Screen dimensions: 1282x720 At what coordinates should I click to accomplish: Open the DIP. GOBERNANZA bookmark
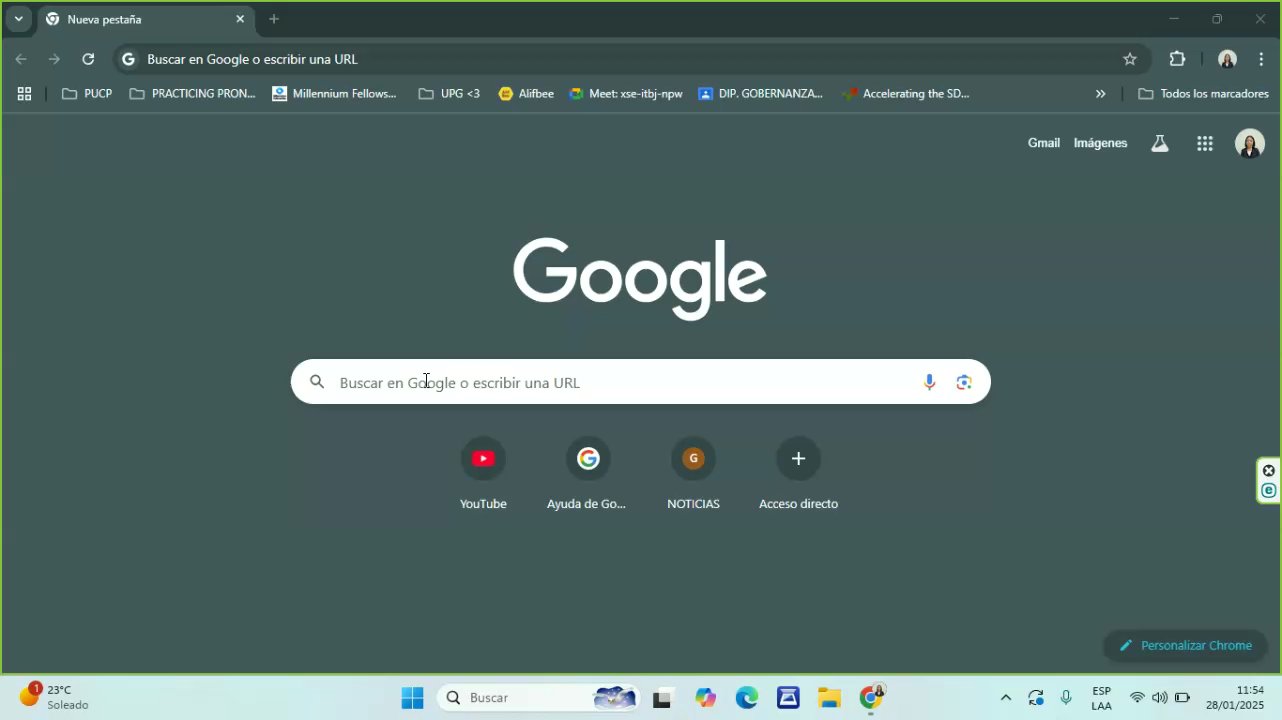(761, 94)
